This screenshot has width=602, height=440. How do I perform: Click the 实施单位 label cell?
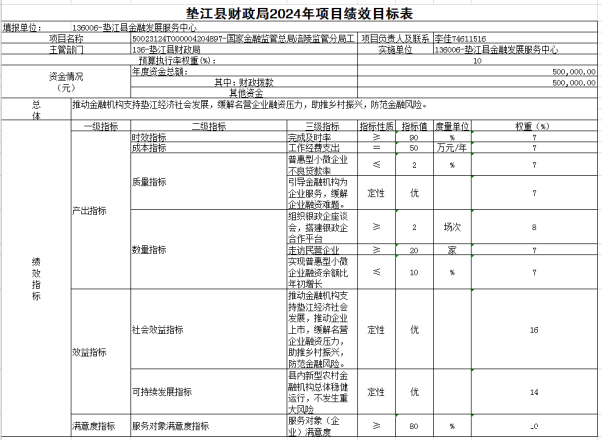(x=396, y=48)
